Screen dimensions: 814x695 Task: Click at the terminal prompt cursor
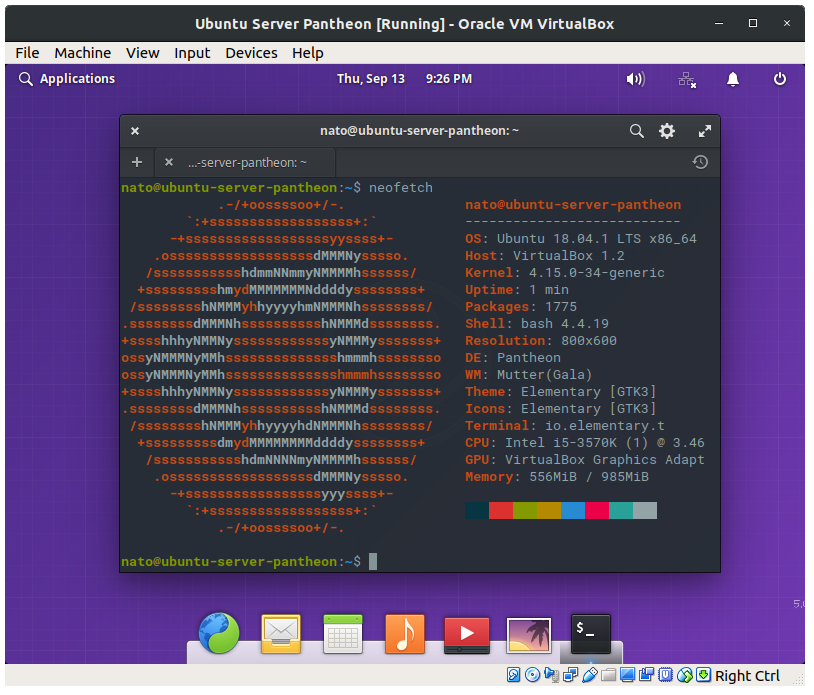tap(373, 562)
